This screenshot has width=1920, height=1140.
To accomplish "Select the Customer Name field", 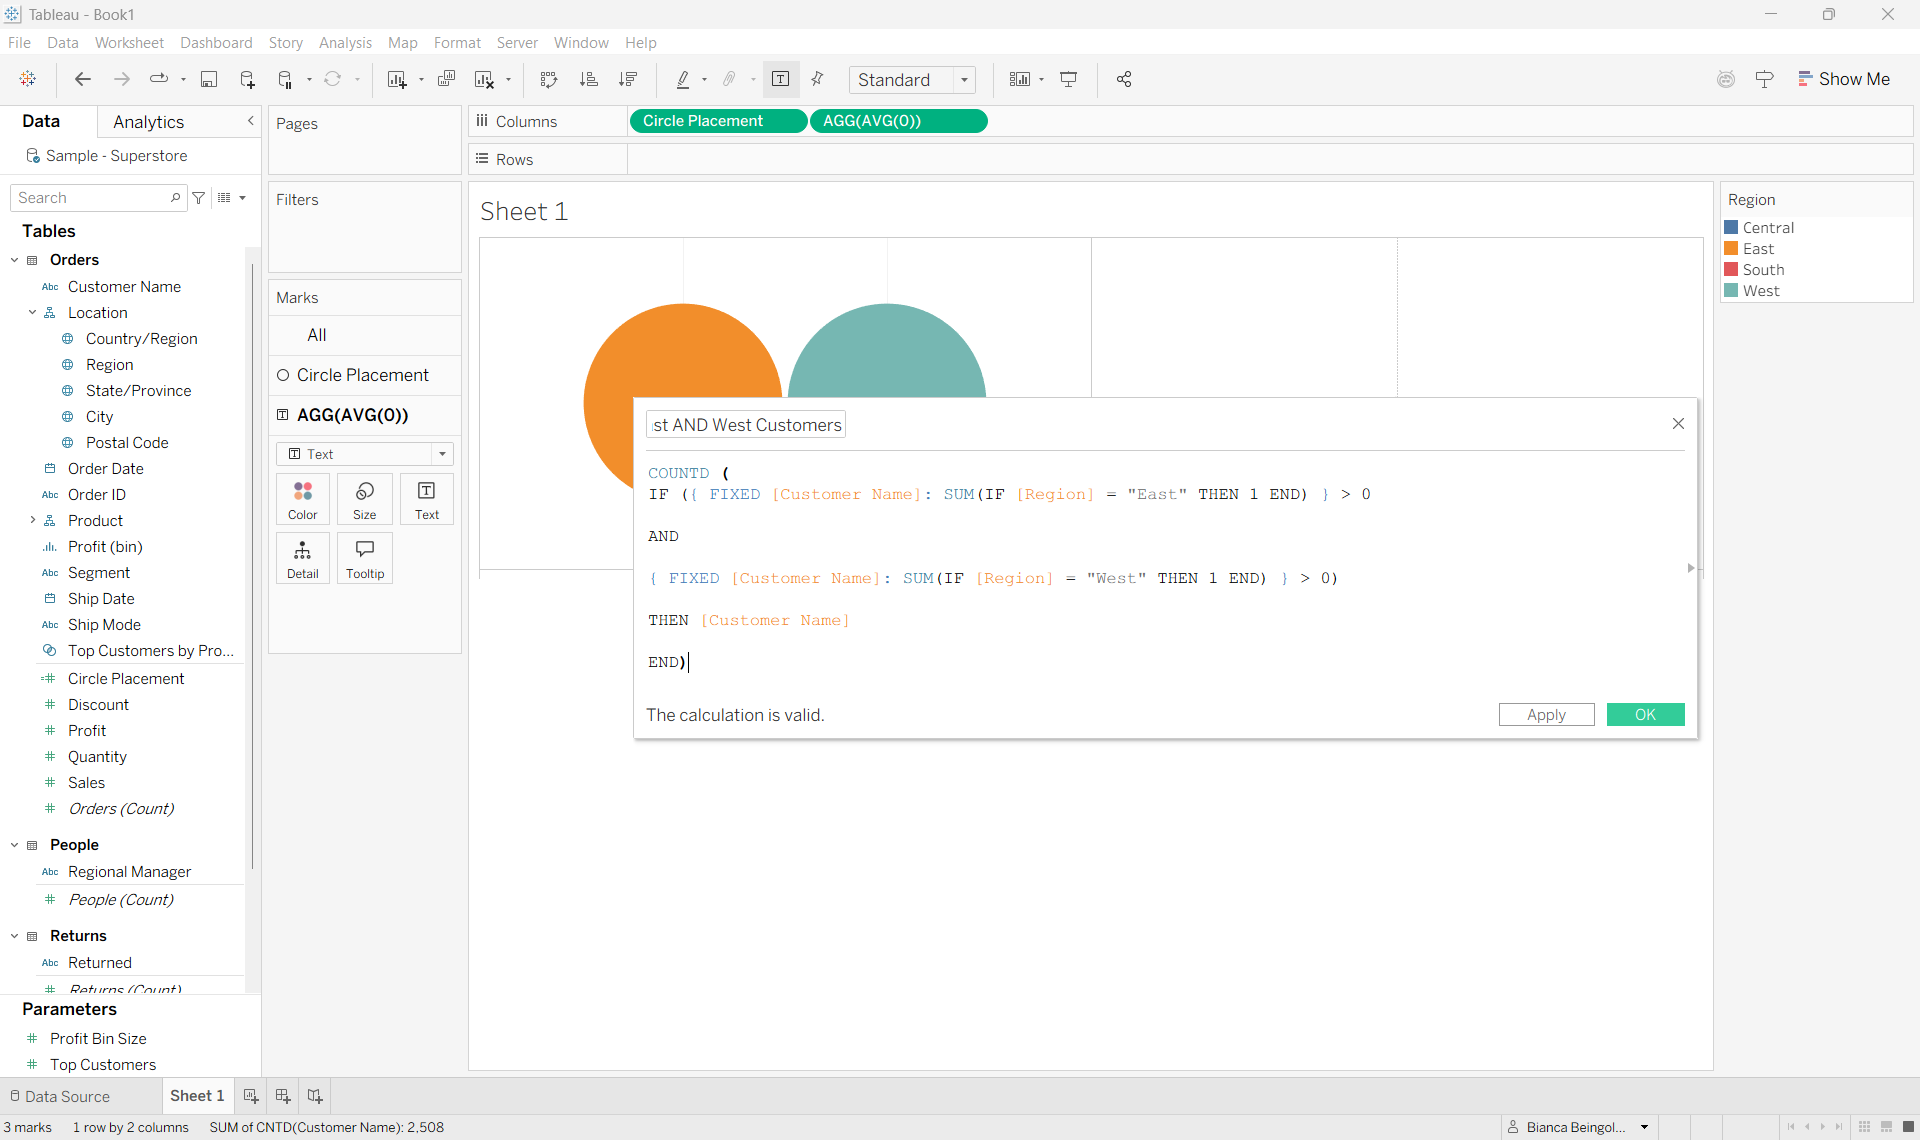I will [x=124, y=287].
